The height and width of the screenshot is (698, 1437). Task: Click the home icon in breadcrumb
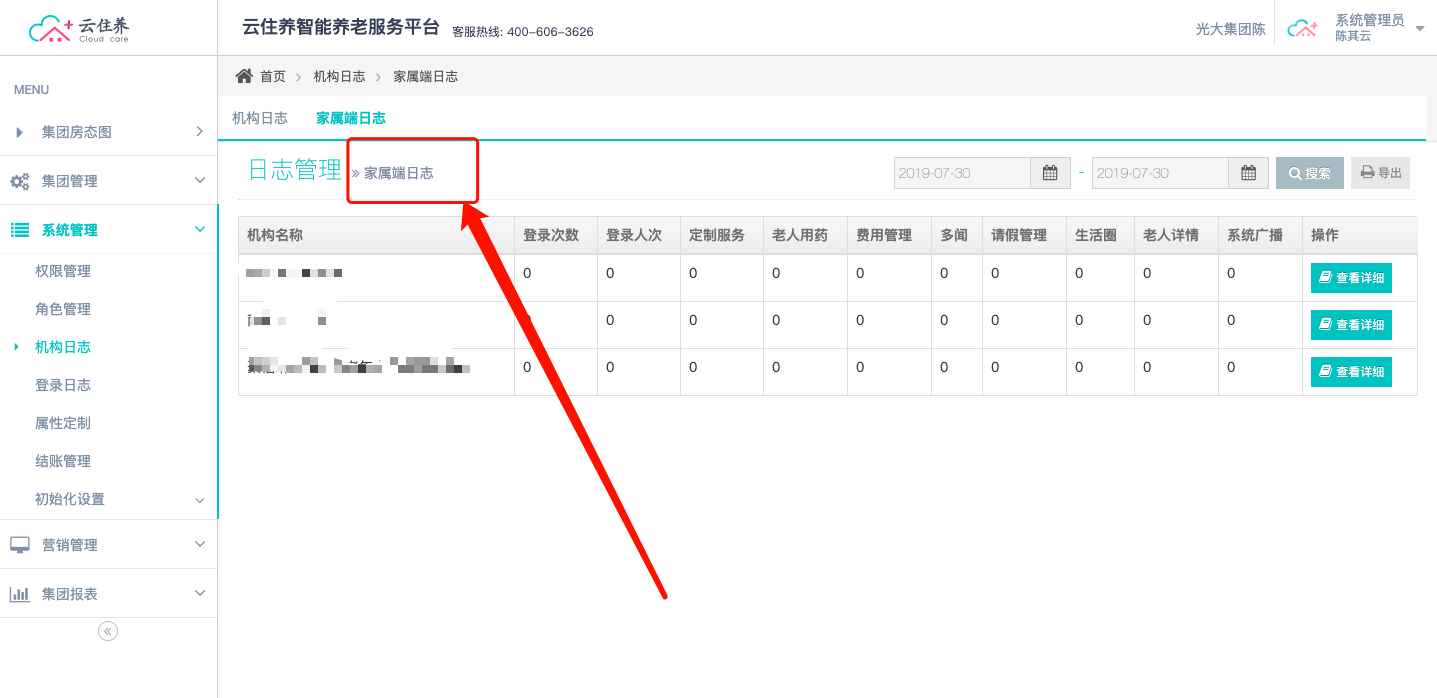244,76
